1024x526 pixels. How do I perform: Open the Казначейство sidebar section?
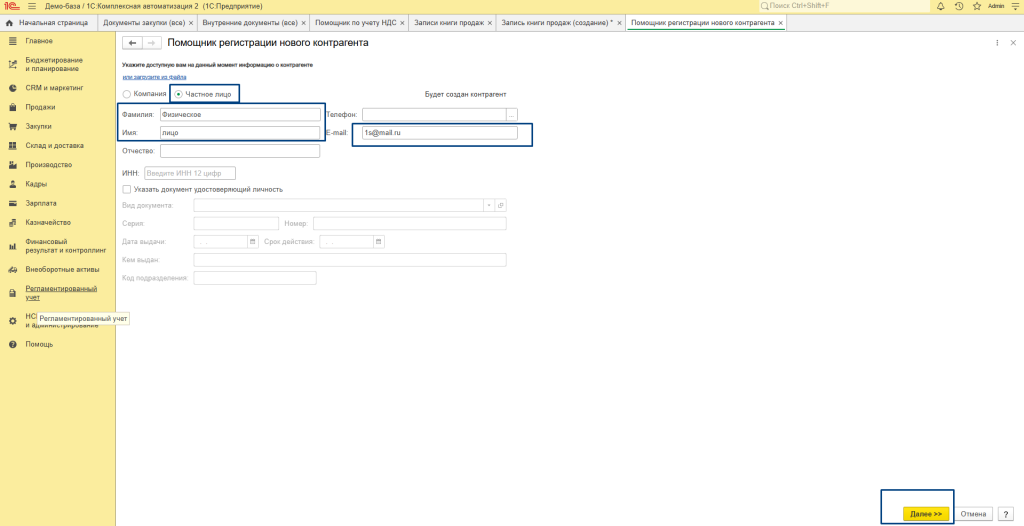point(47,222)
